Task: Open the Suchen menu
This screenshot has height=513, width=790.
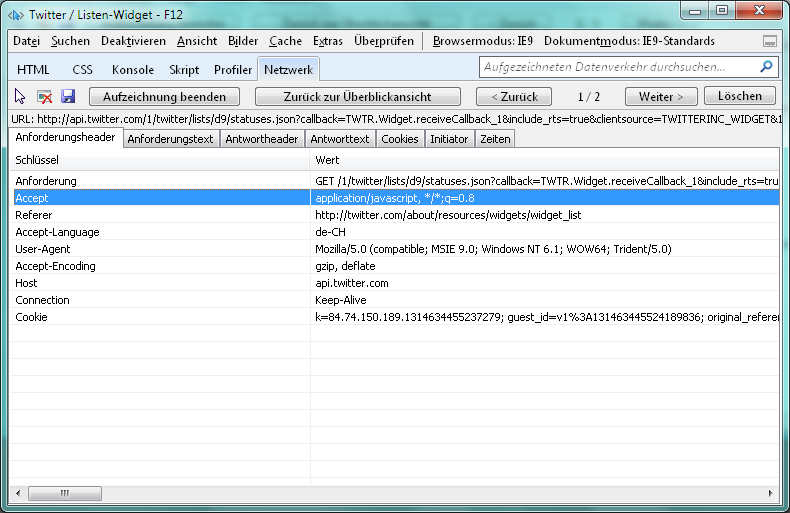Action: coord(71,41)
